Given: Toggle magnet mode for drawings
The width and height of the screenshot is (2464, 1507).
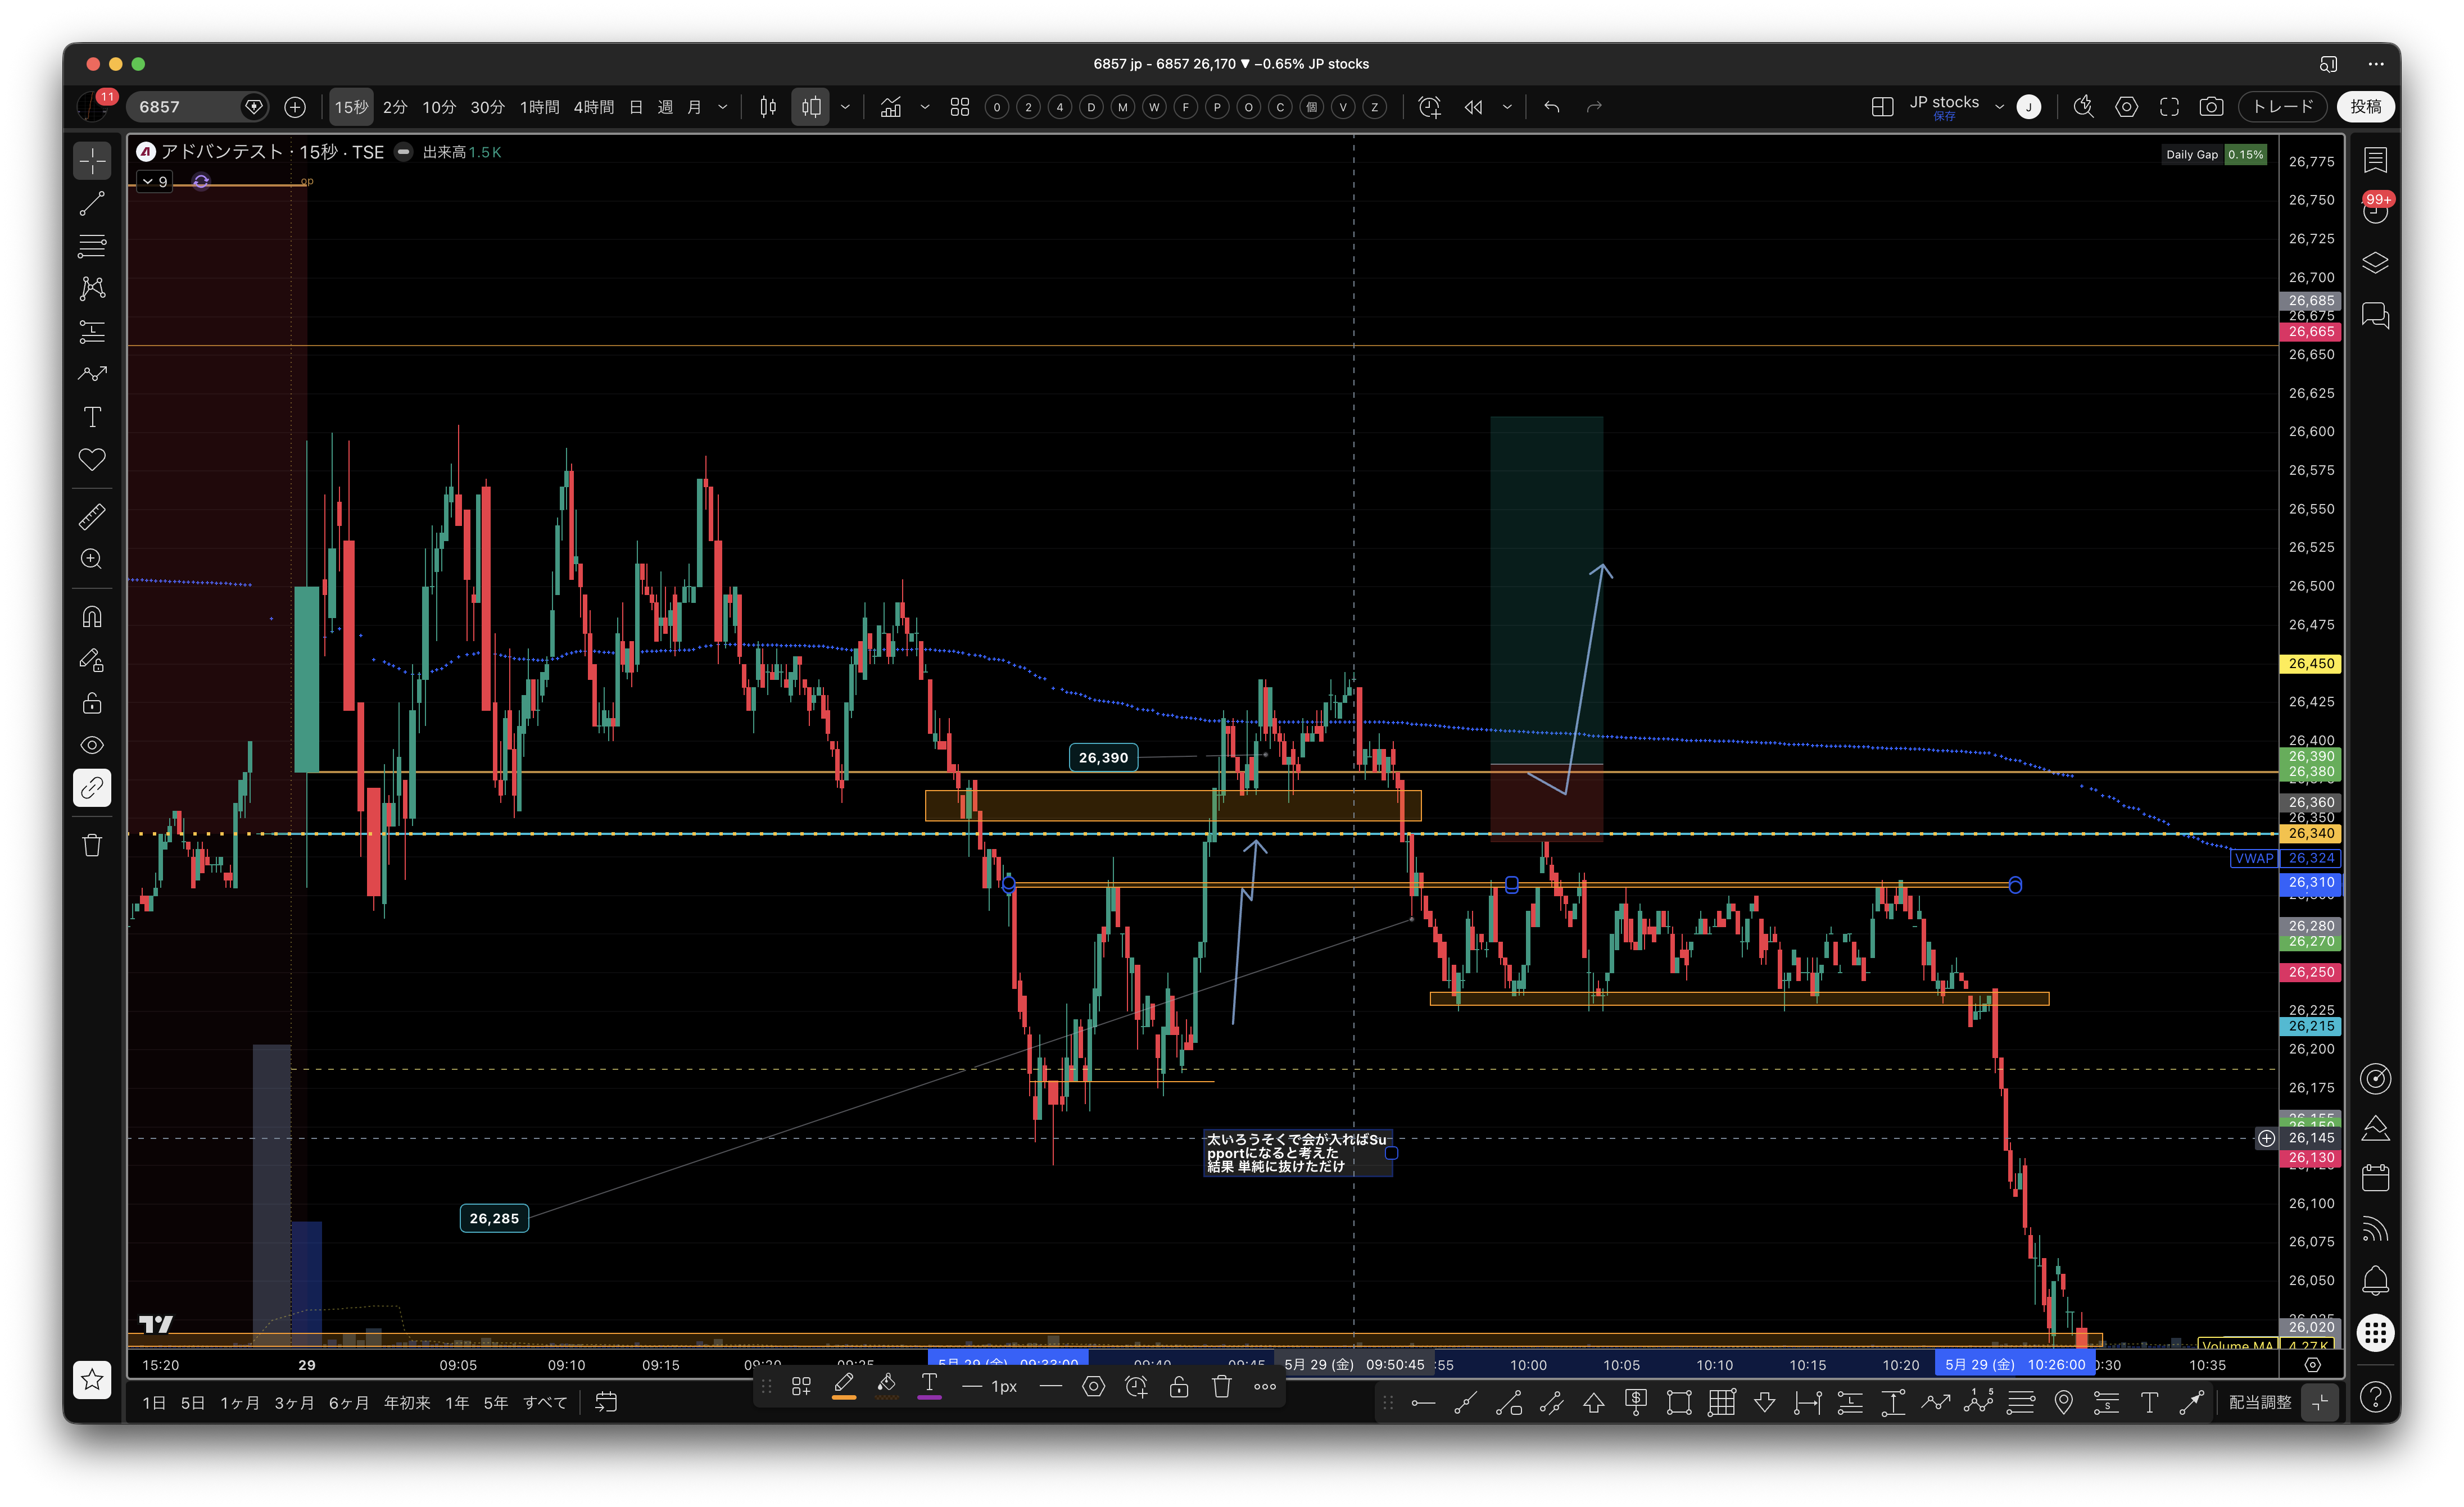Looking at the screenshot, I should coord(92,617).
